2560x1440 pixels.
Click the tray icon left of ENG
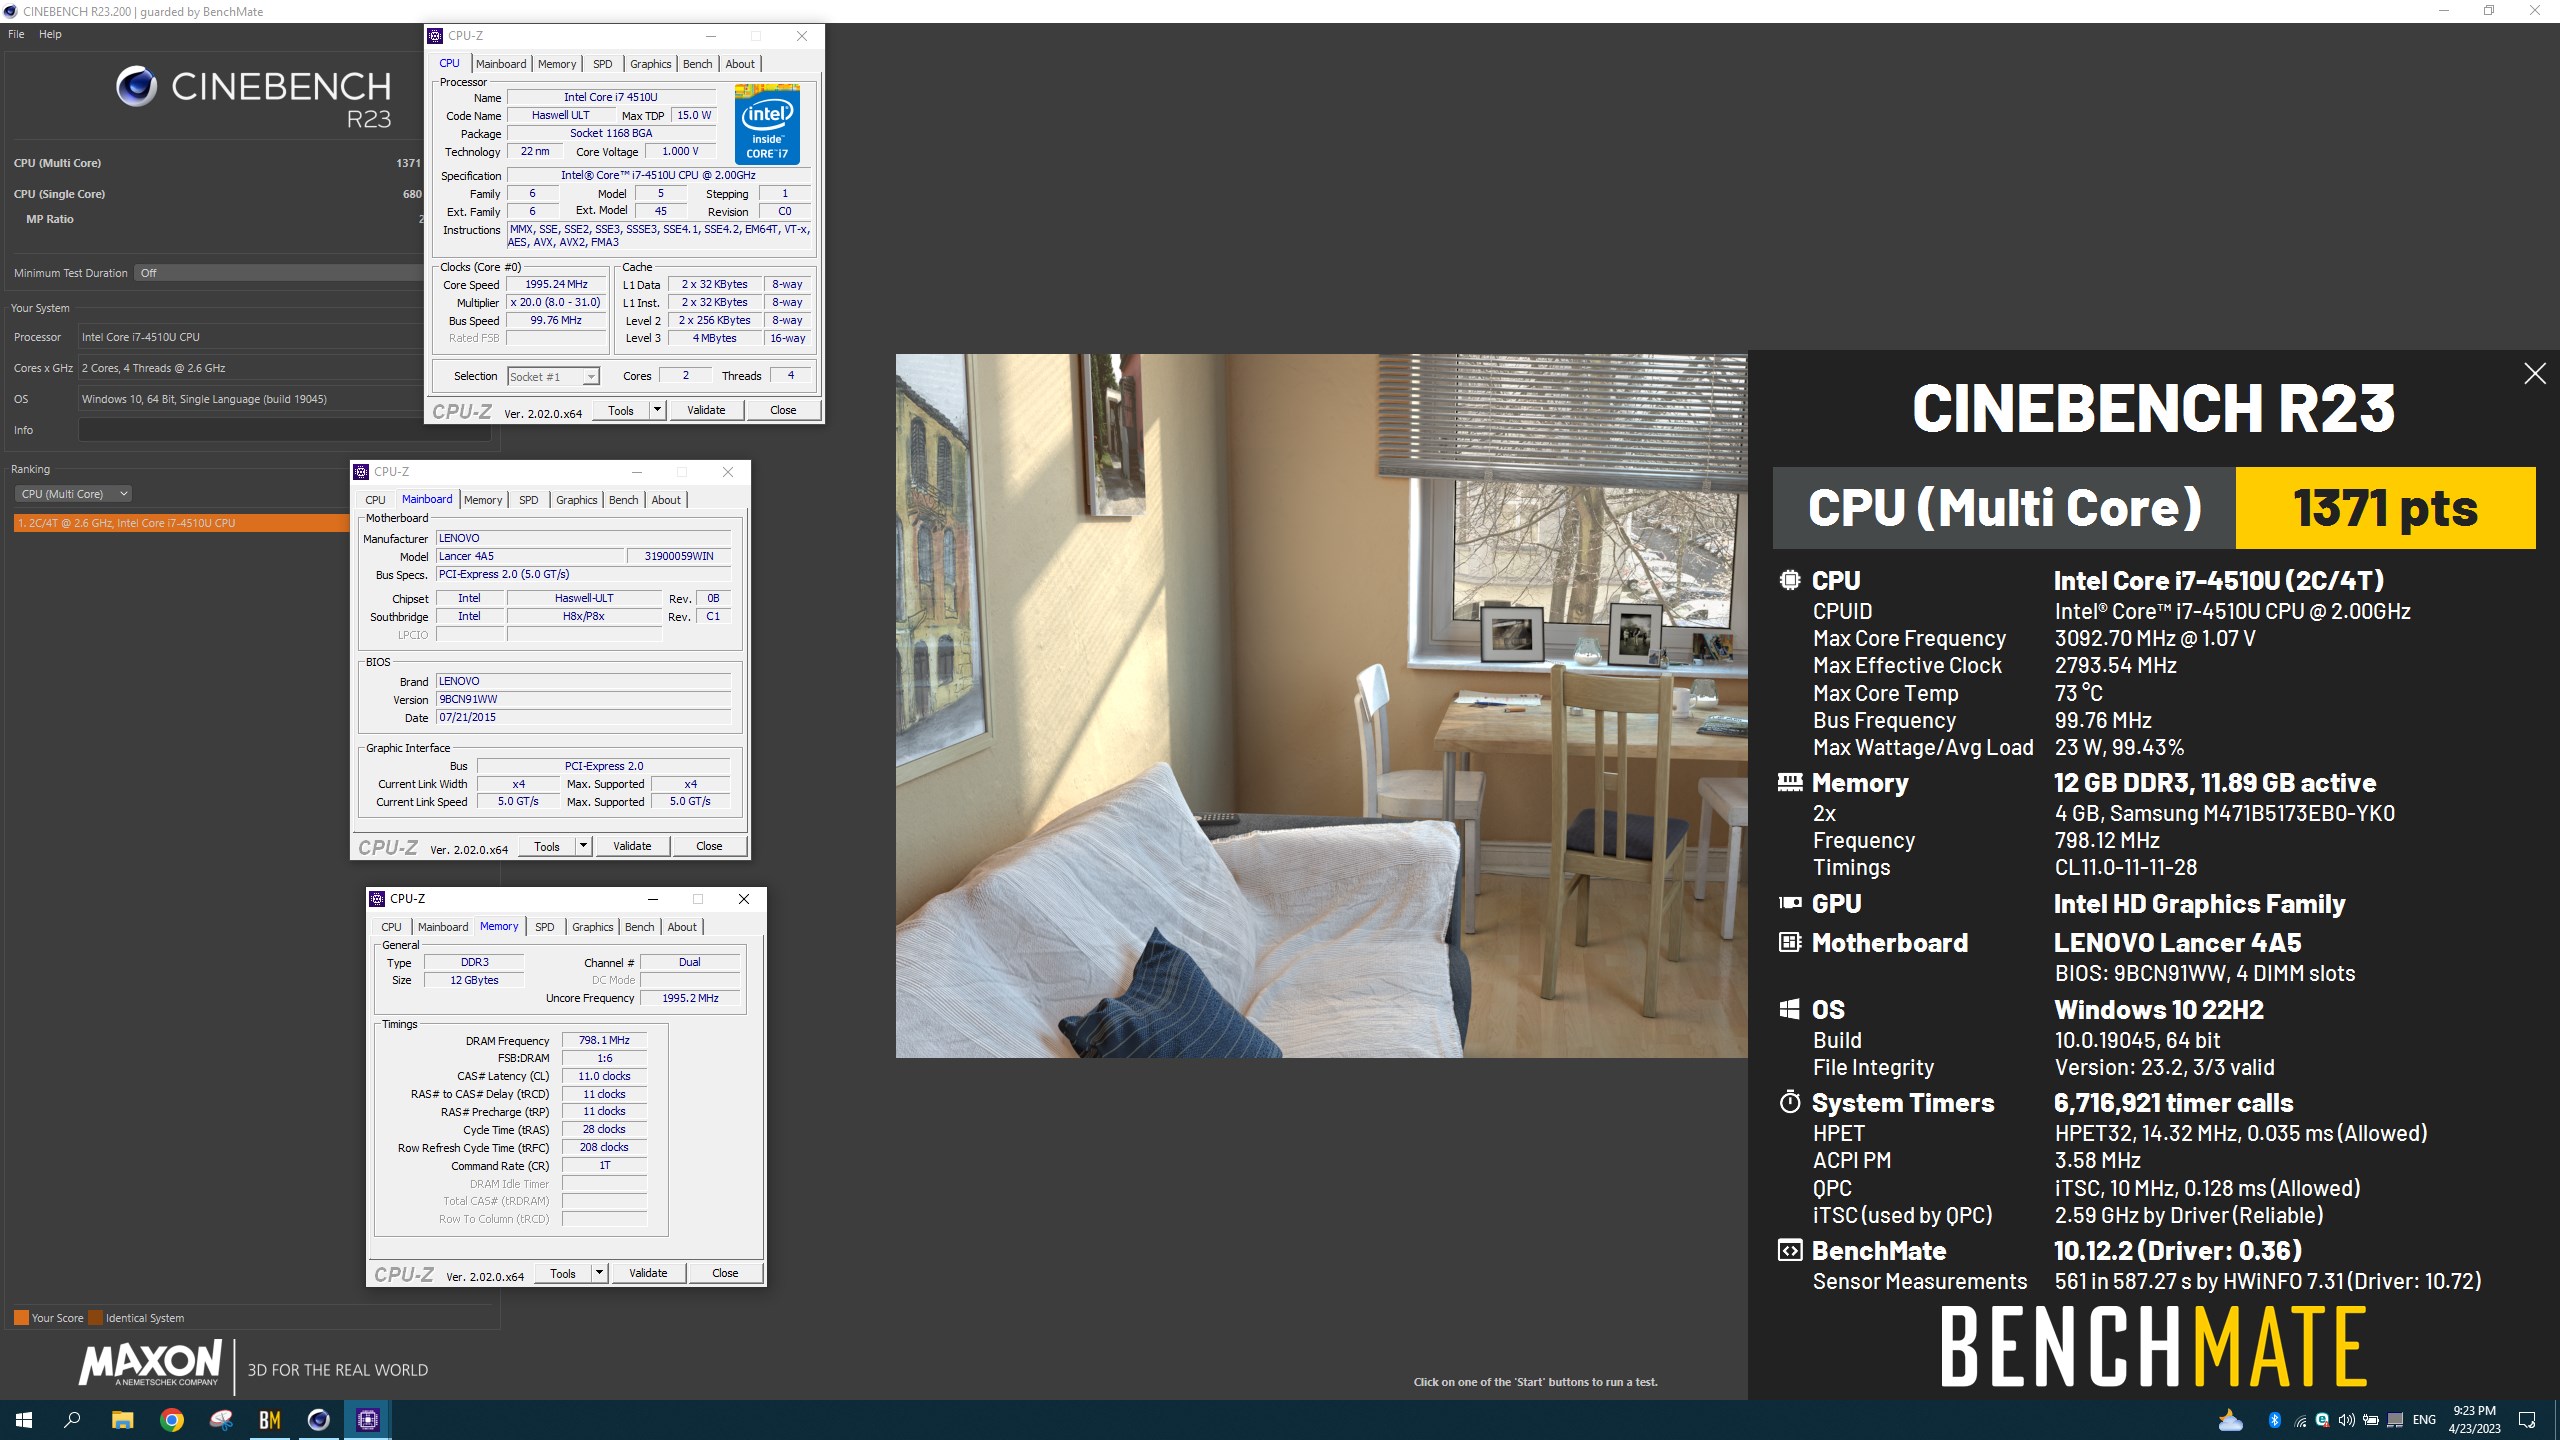click(x=2394, y=1420)
